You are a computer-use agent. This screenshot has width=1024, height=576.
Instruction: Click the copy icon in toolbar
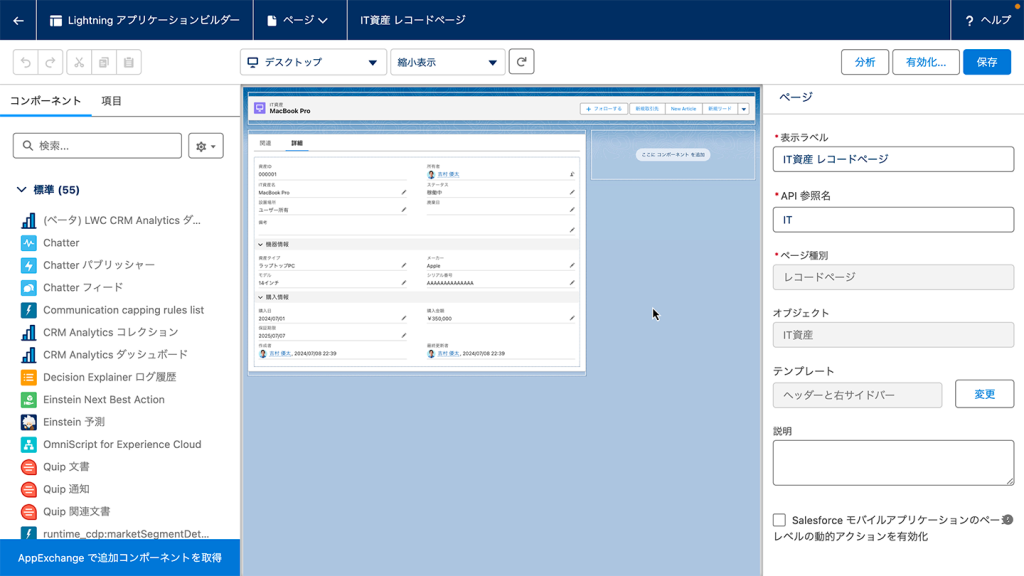[x=104, y=62]
